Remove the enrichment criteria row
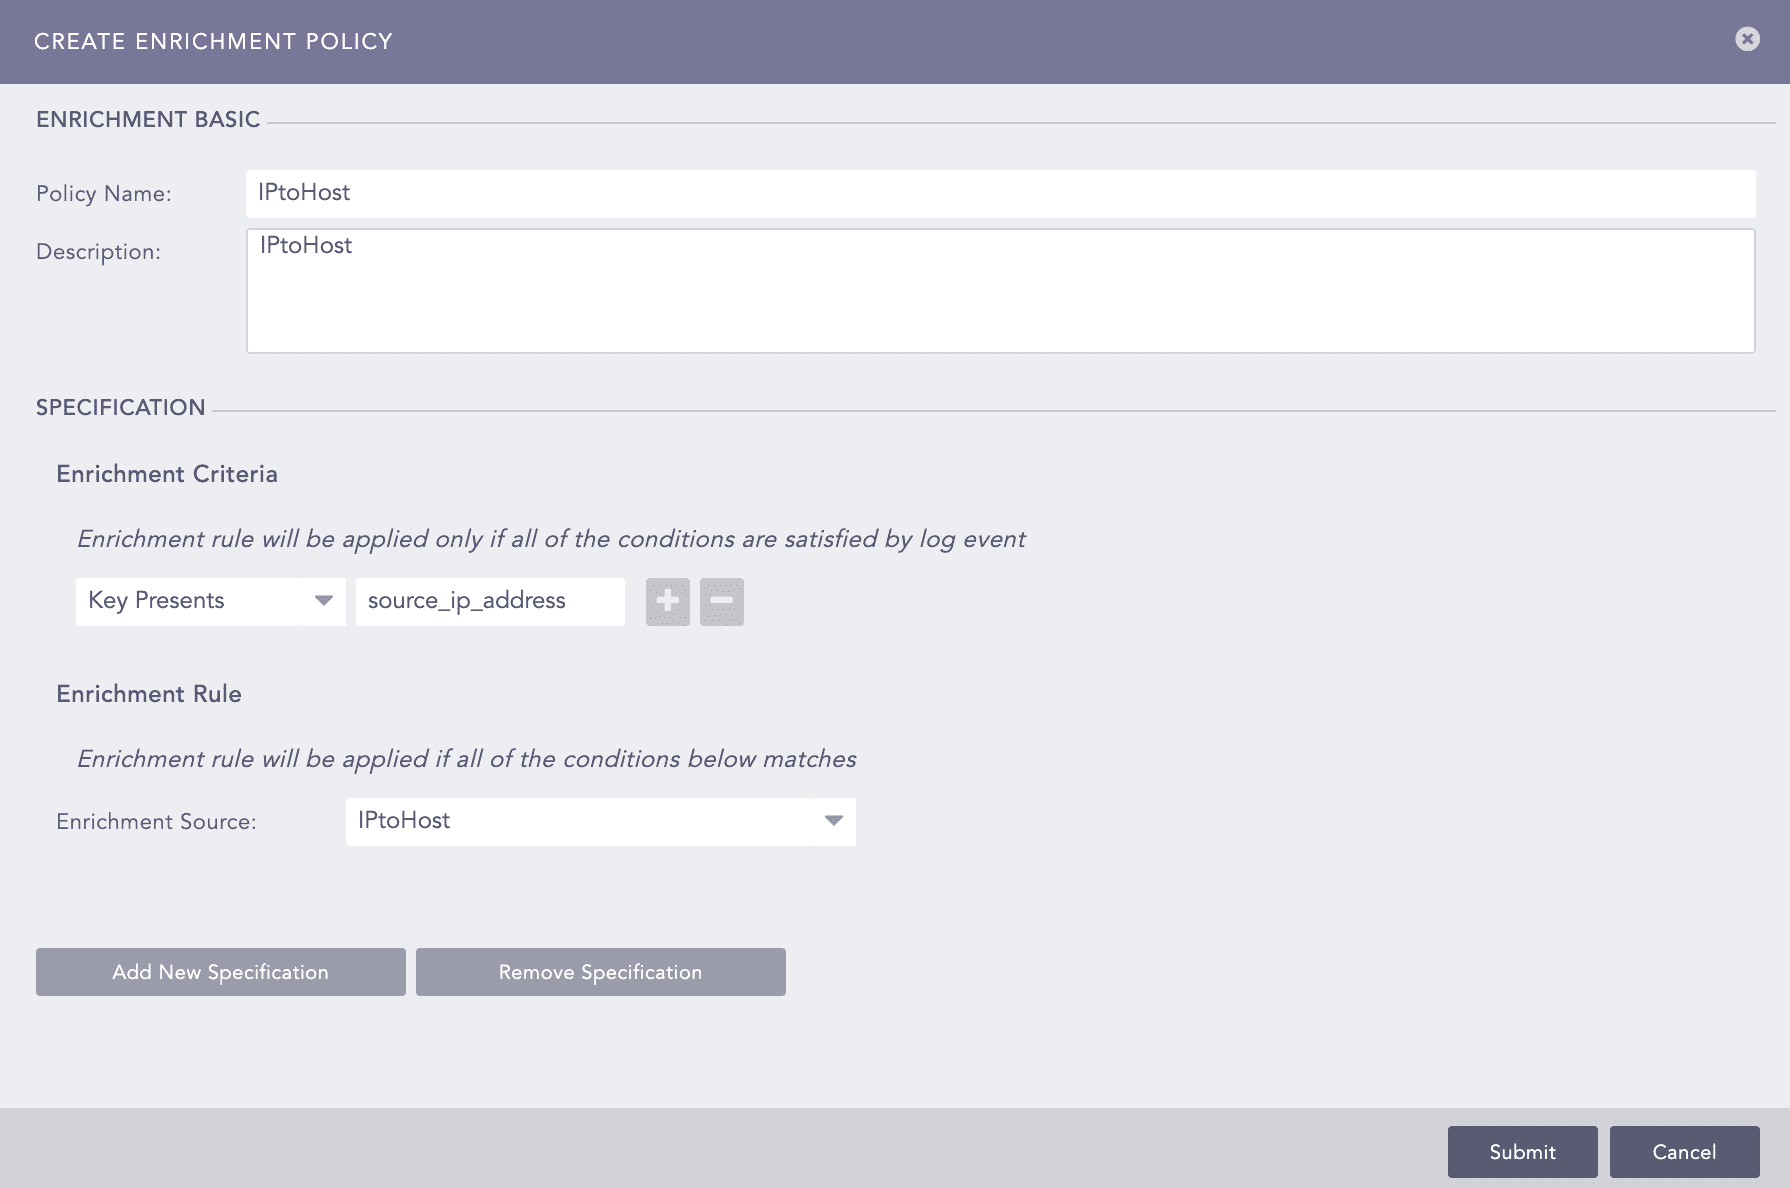The image size is (1790, 1188). 721,602
